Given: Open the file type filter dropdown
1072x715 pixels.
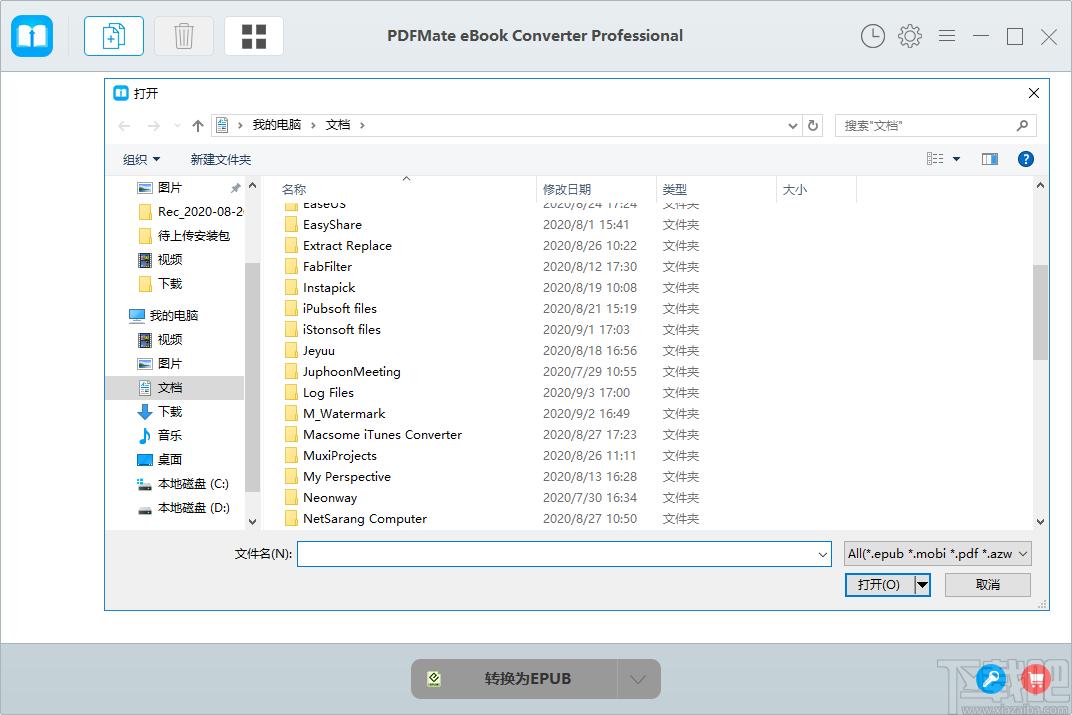Looking at the screenshot, I should 937,553.
